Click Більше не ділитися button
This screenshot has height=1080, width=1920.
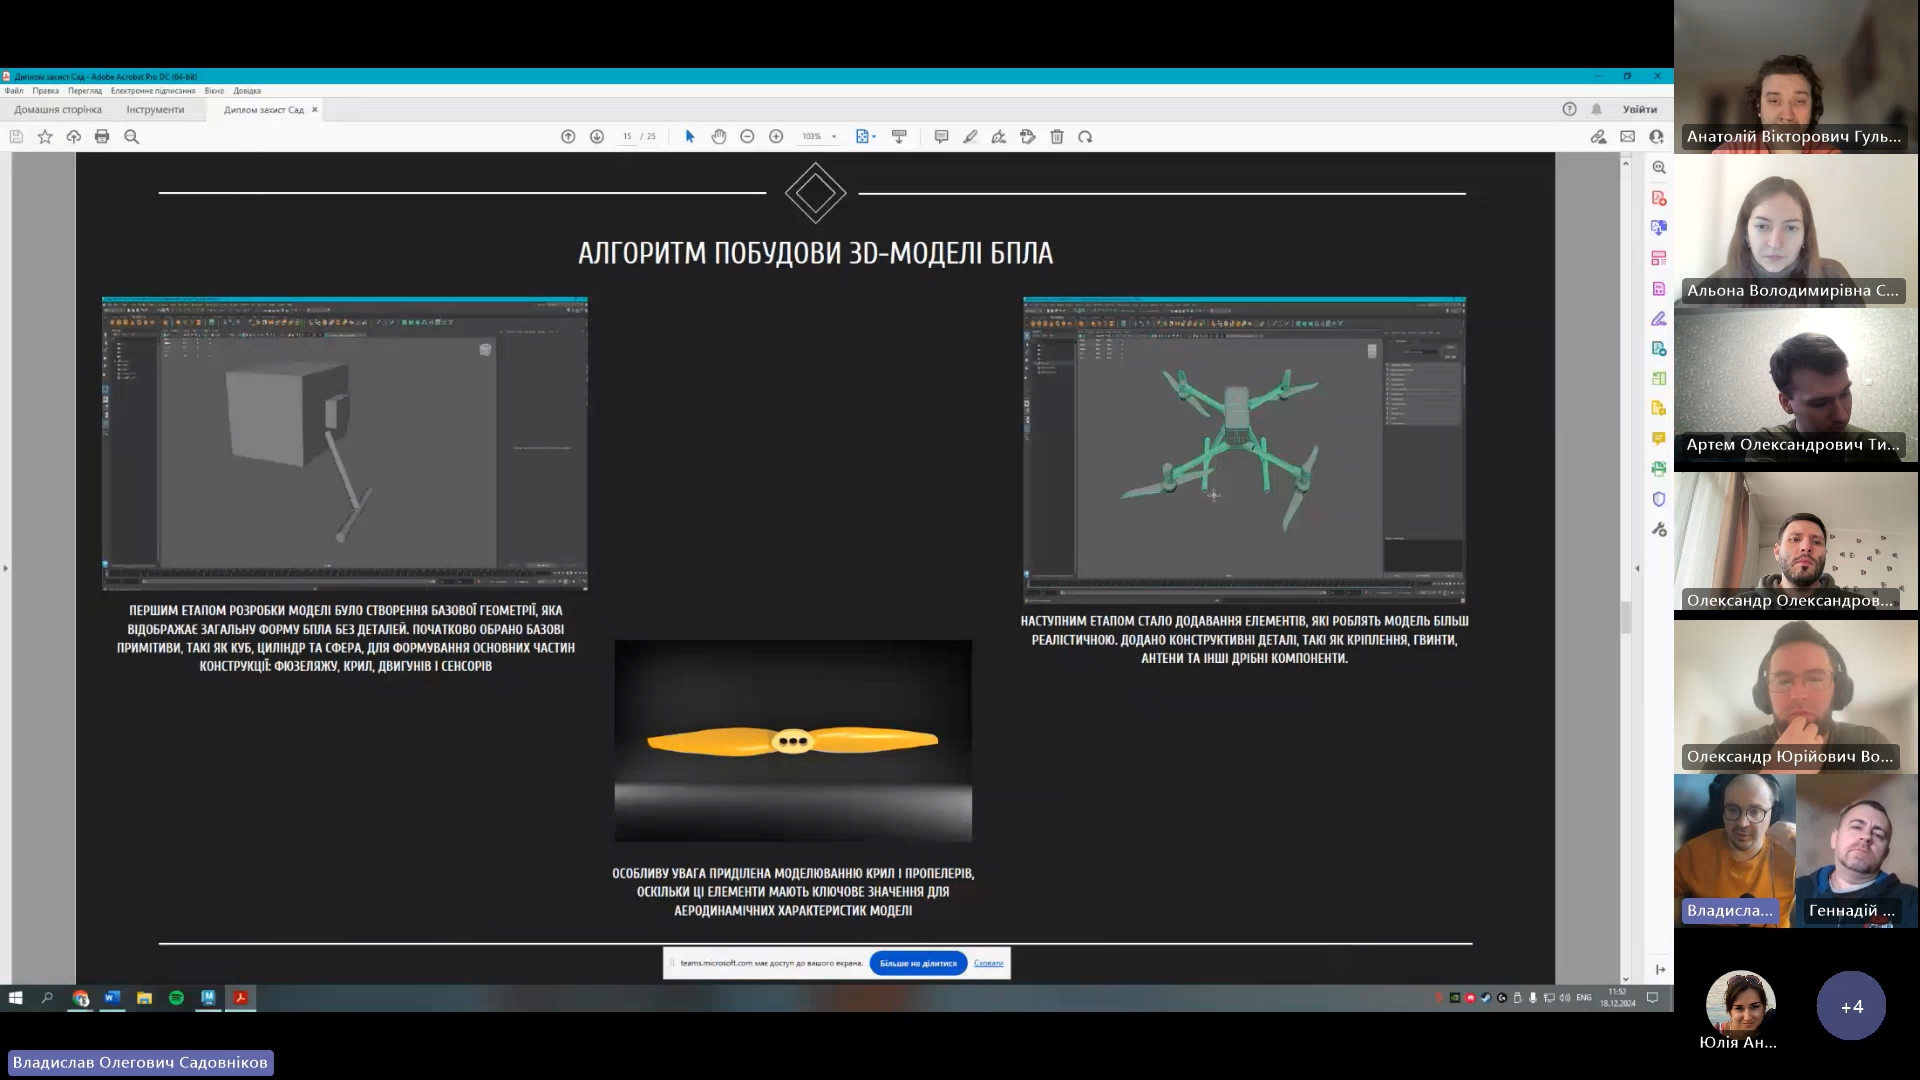pos(918,963)
